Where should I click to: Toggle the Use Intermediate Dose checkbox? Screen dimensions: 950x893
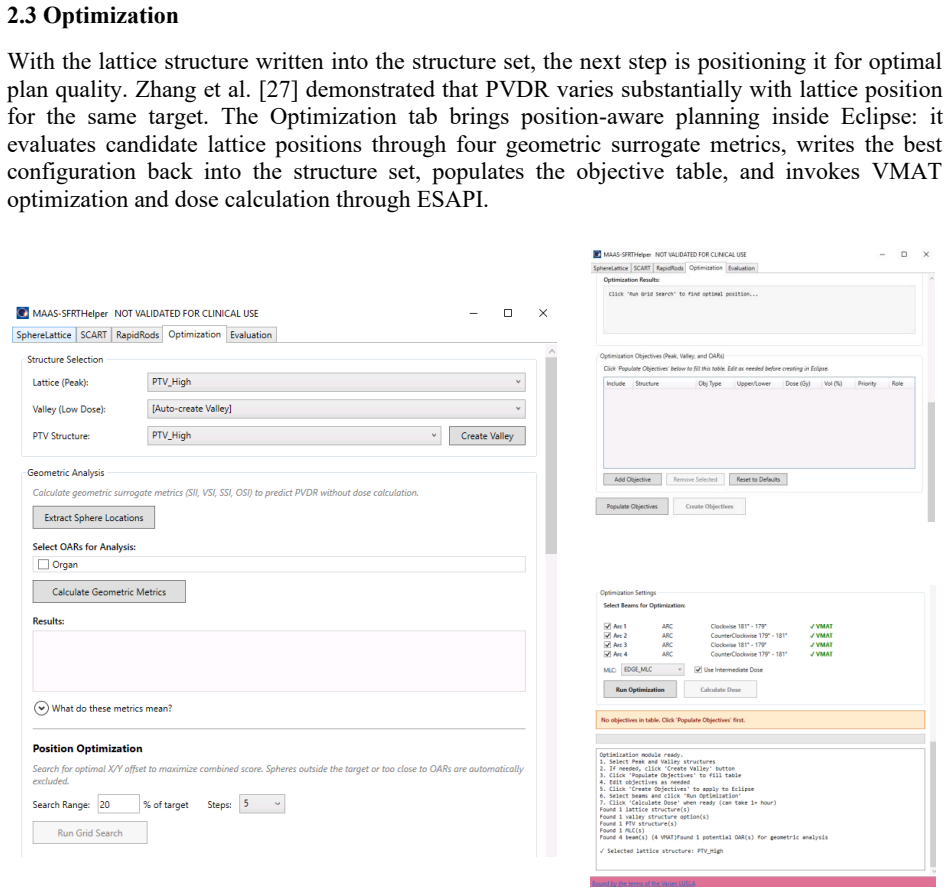(x=698, y=669)
